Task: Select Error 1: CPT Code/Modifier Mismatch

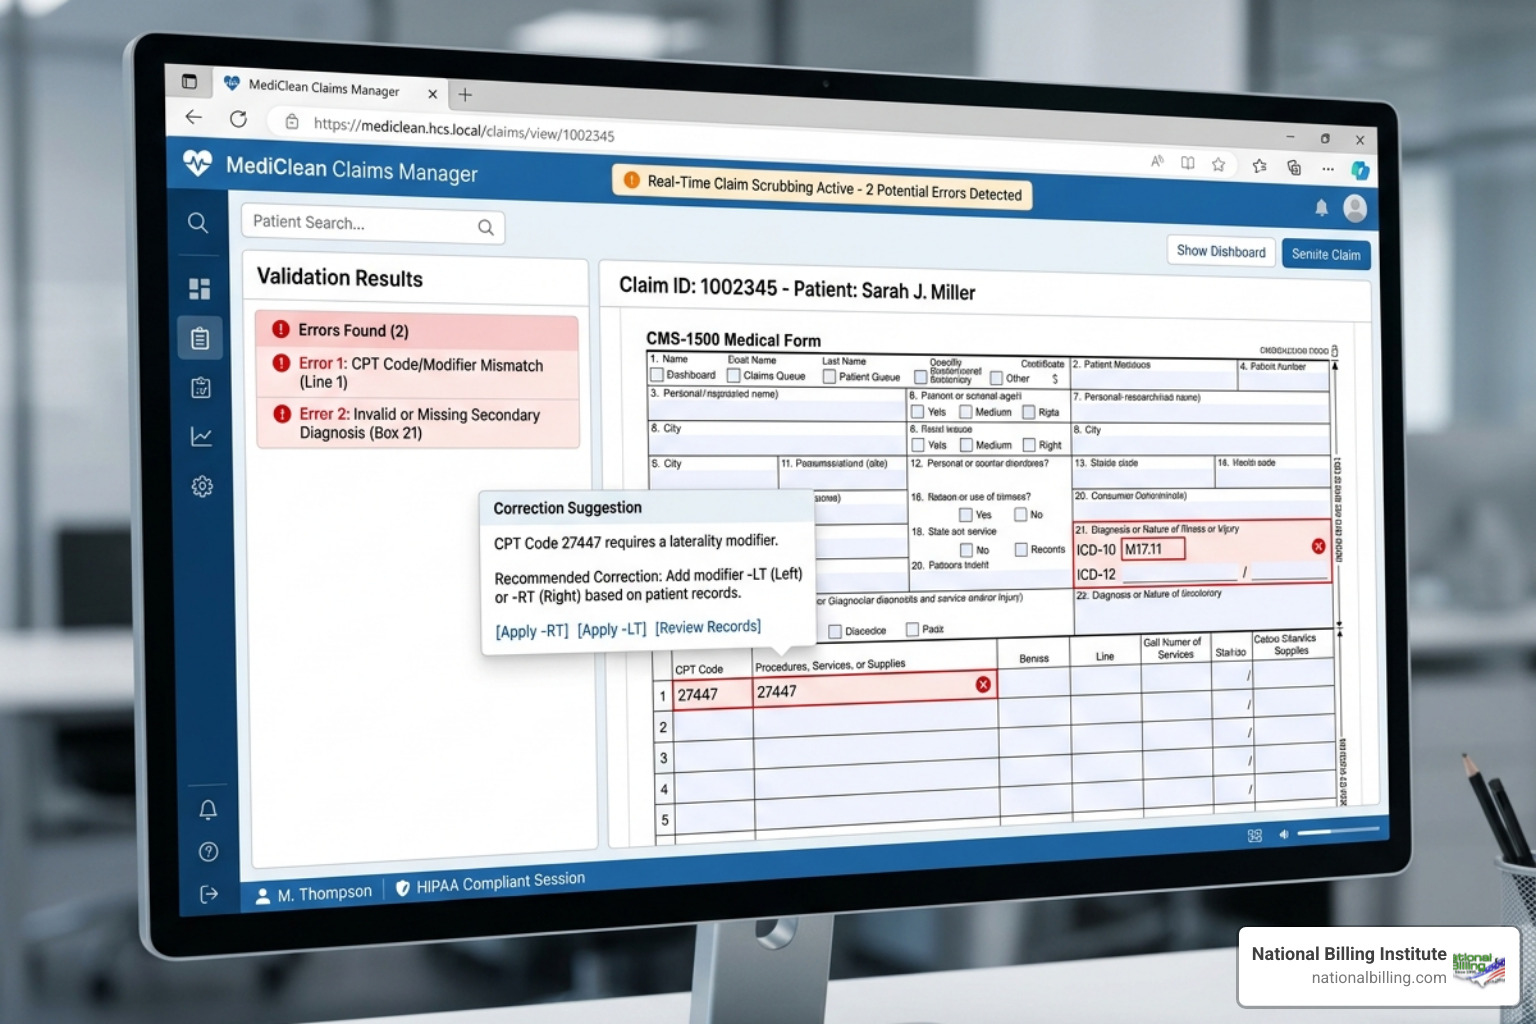Action: point(417,373)
